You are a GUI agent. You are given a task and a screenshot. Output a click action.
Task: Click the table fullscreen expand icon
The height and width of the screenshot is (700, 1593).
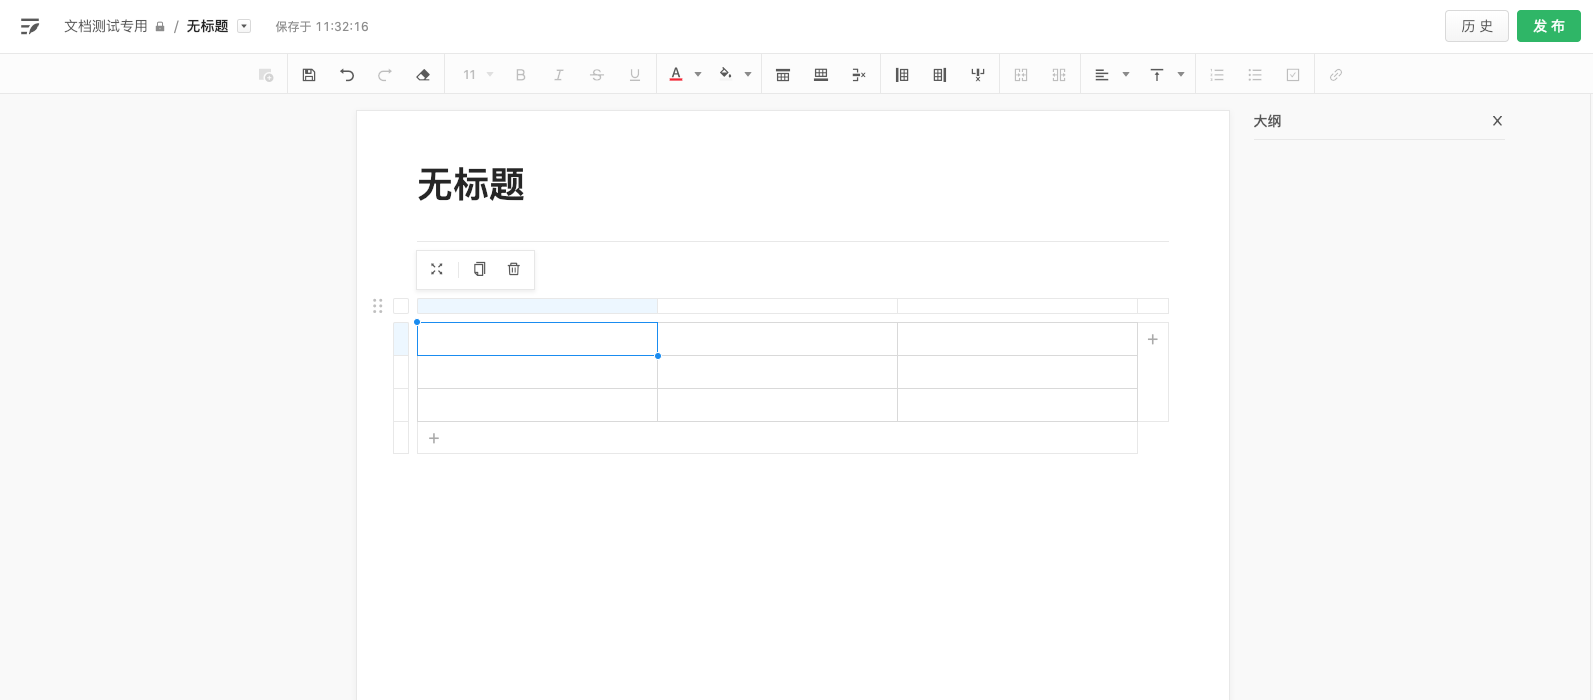pyautogui.click(x=437, y=269)
